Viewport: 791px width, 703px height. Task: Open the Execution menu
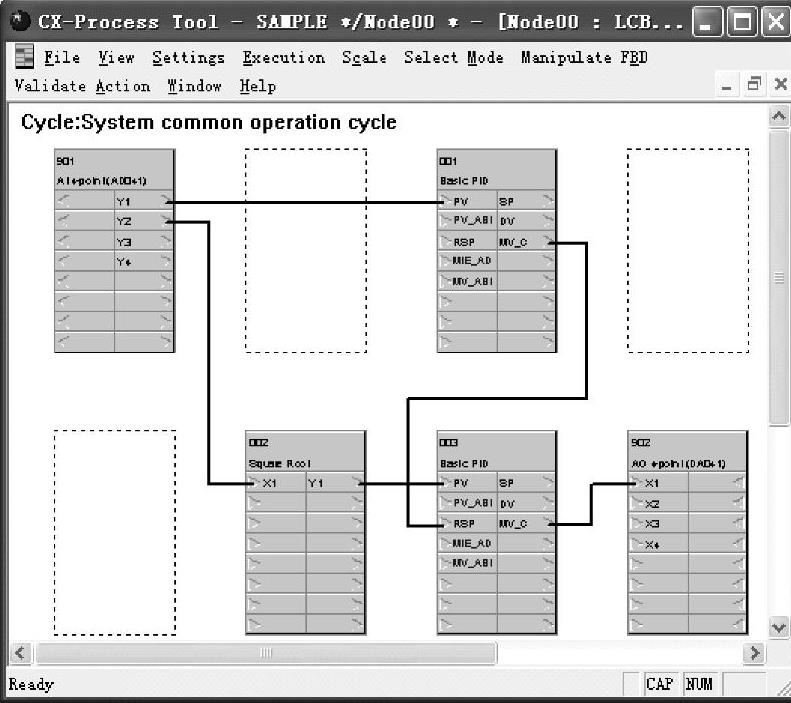point(284,57)
